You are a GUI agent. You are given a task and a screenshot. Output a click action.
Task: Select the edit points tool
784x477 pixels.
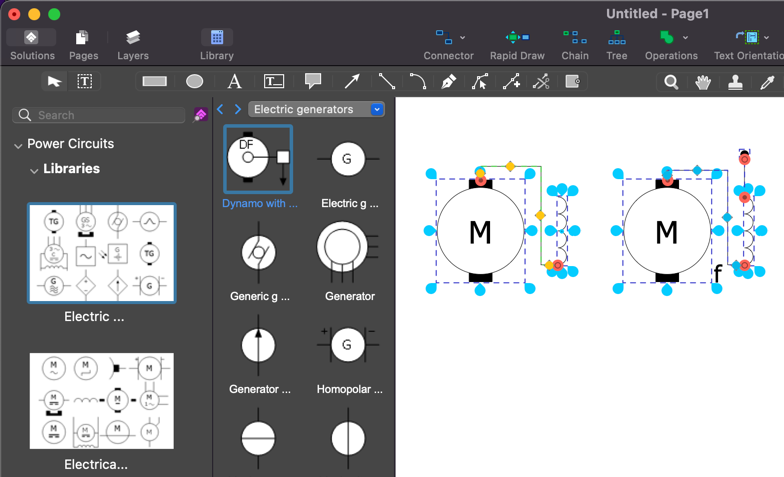point(480,81)
